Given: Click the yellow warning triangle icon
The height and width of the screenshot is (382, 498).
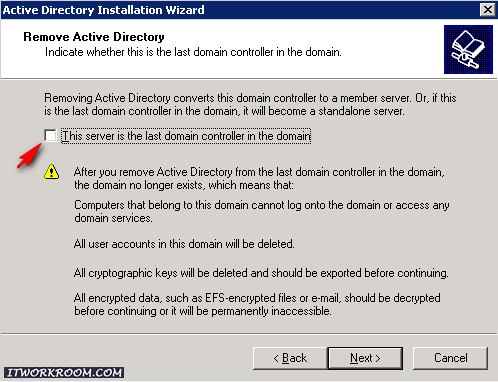Looking at the screenshot, I should point(52,171).
